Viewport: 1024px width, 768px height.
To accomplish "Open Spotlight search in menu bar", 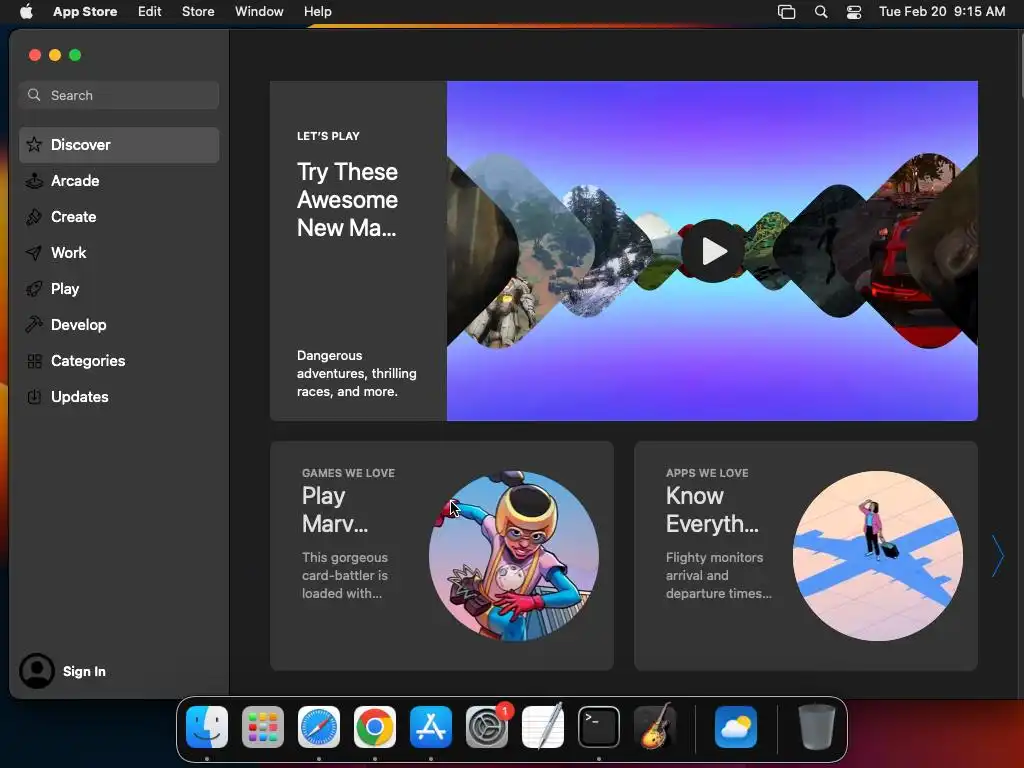I will (821, 11).
